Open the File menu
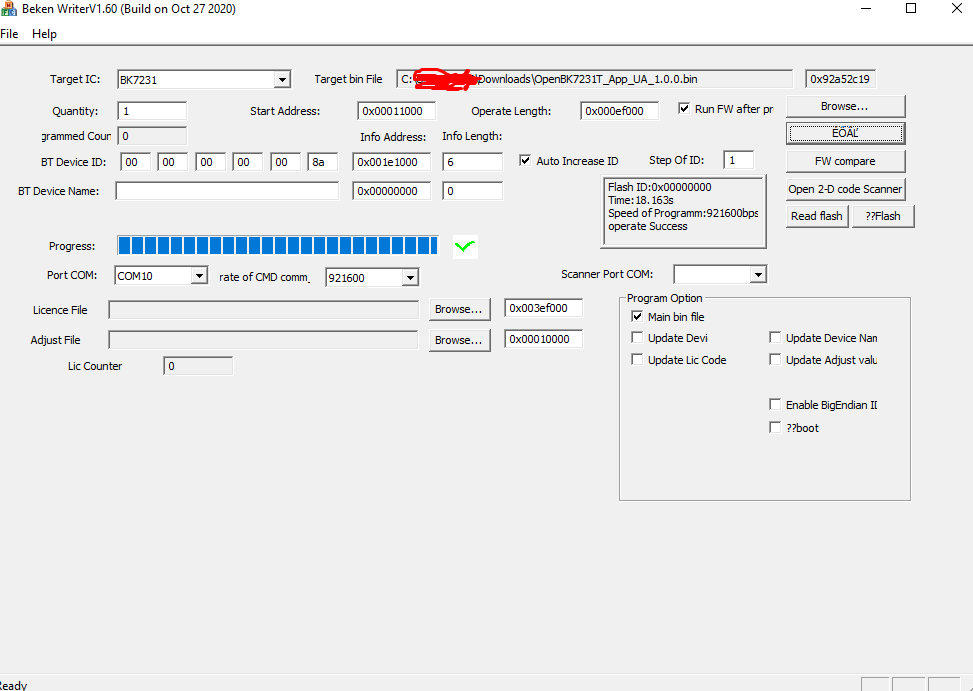Image resolution: width=973 pixels, height=691 pixels. pos(9,34)
